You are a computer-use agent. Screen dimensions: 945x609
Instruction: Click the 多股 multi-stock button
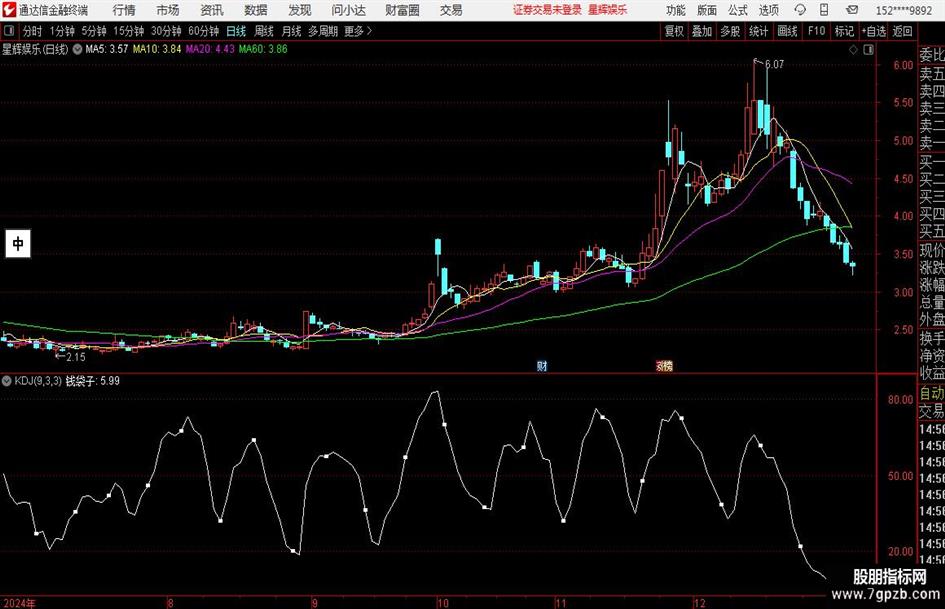(x=730, y=31)
